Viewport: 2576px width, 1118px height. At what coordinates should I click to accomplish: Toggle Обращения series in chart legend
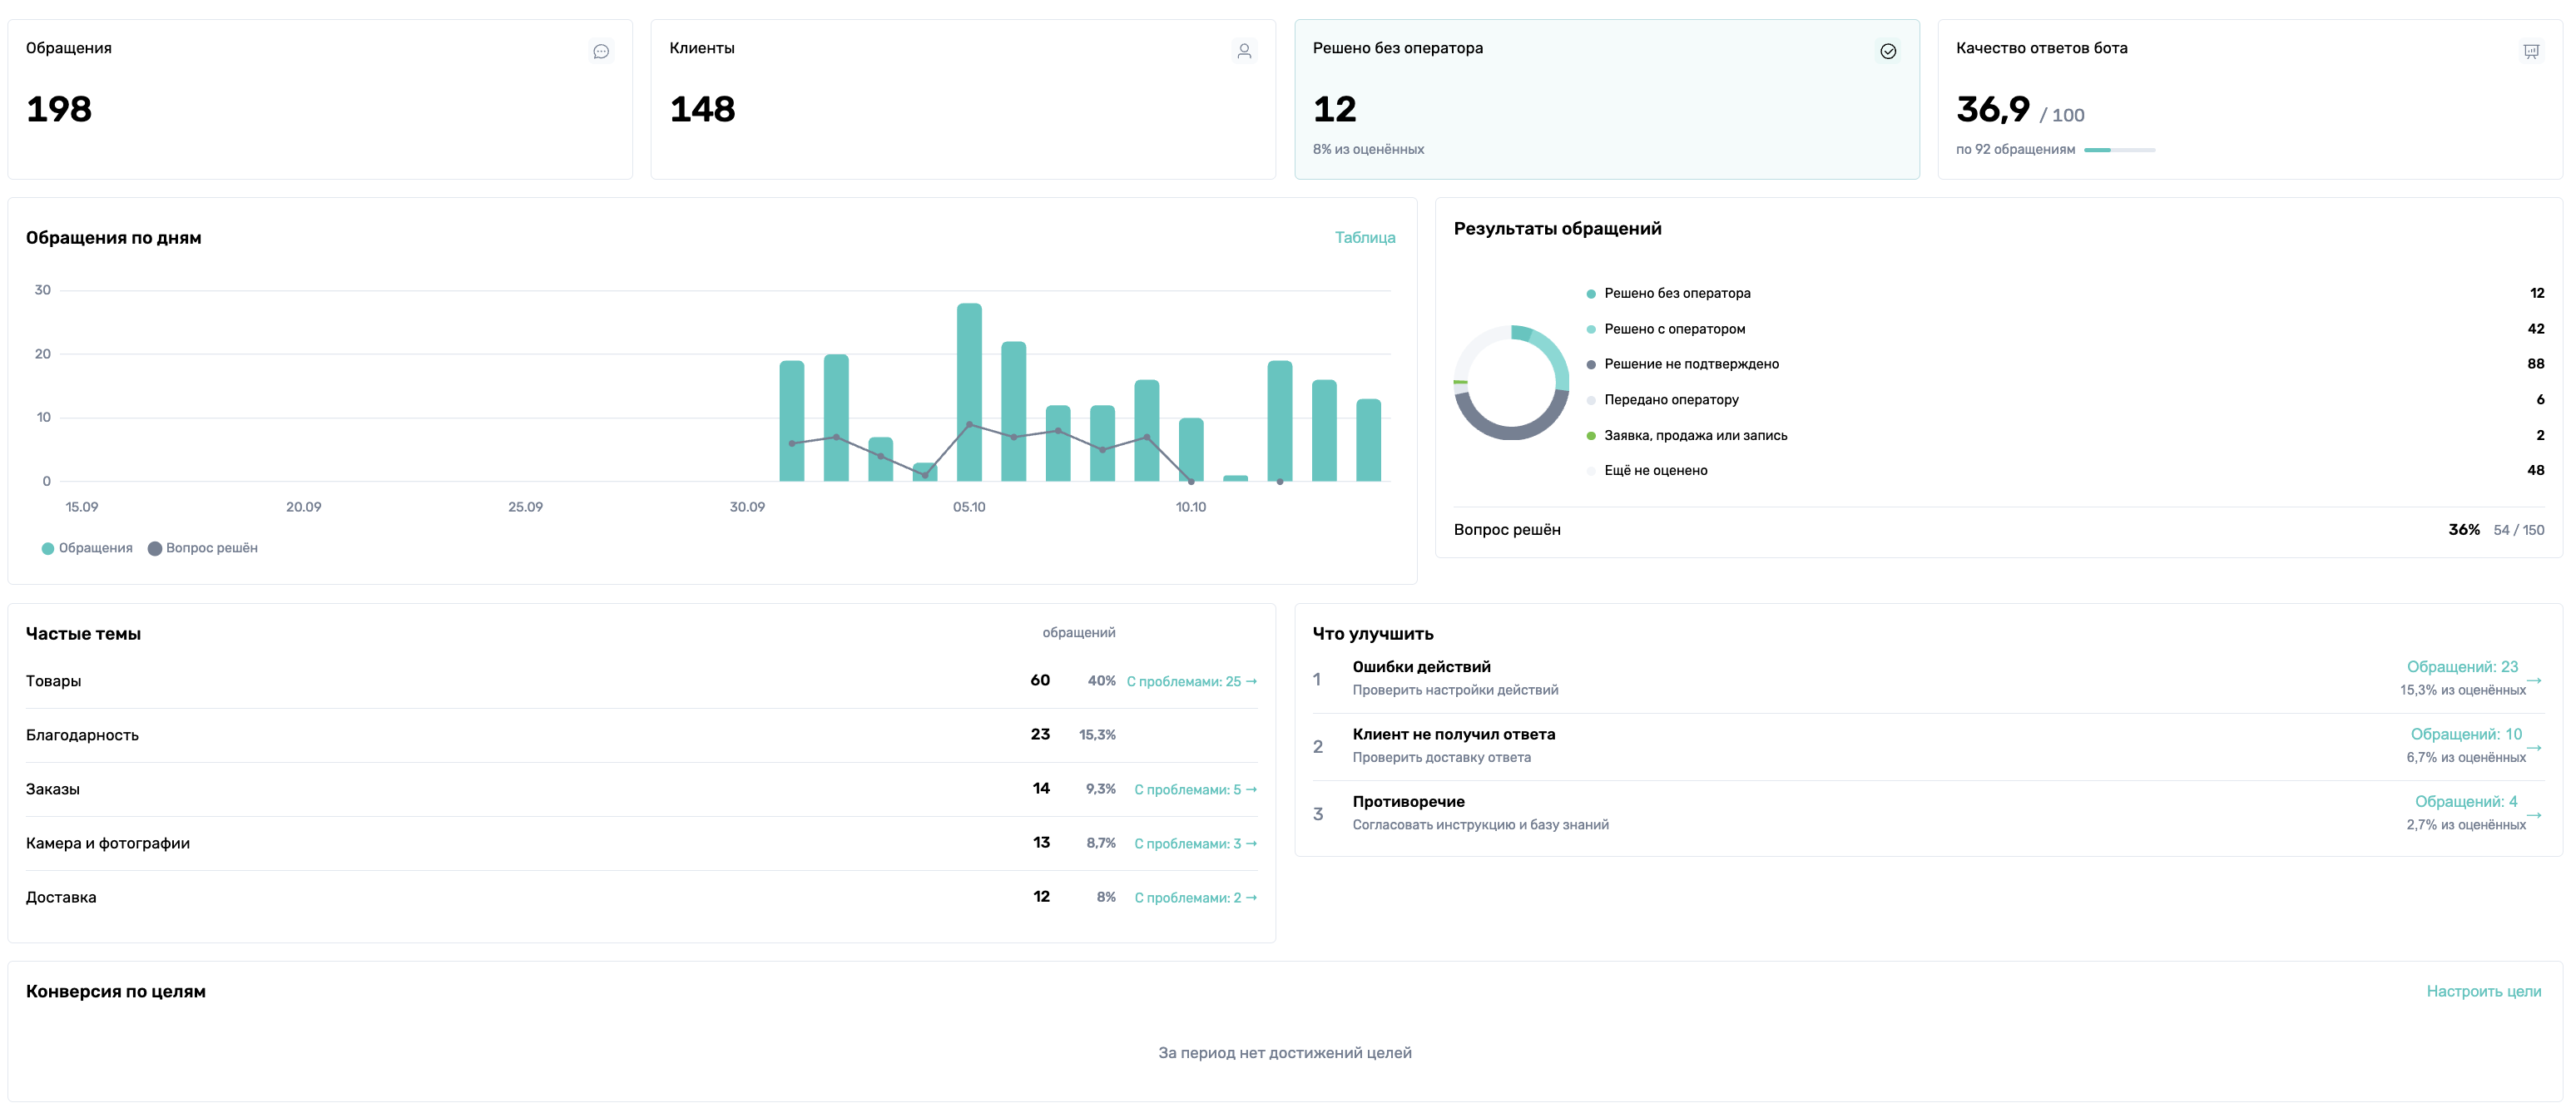[x=87, y=548]
